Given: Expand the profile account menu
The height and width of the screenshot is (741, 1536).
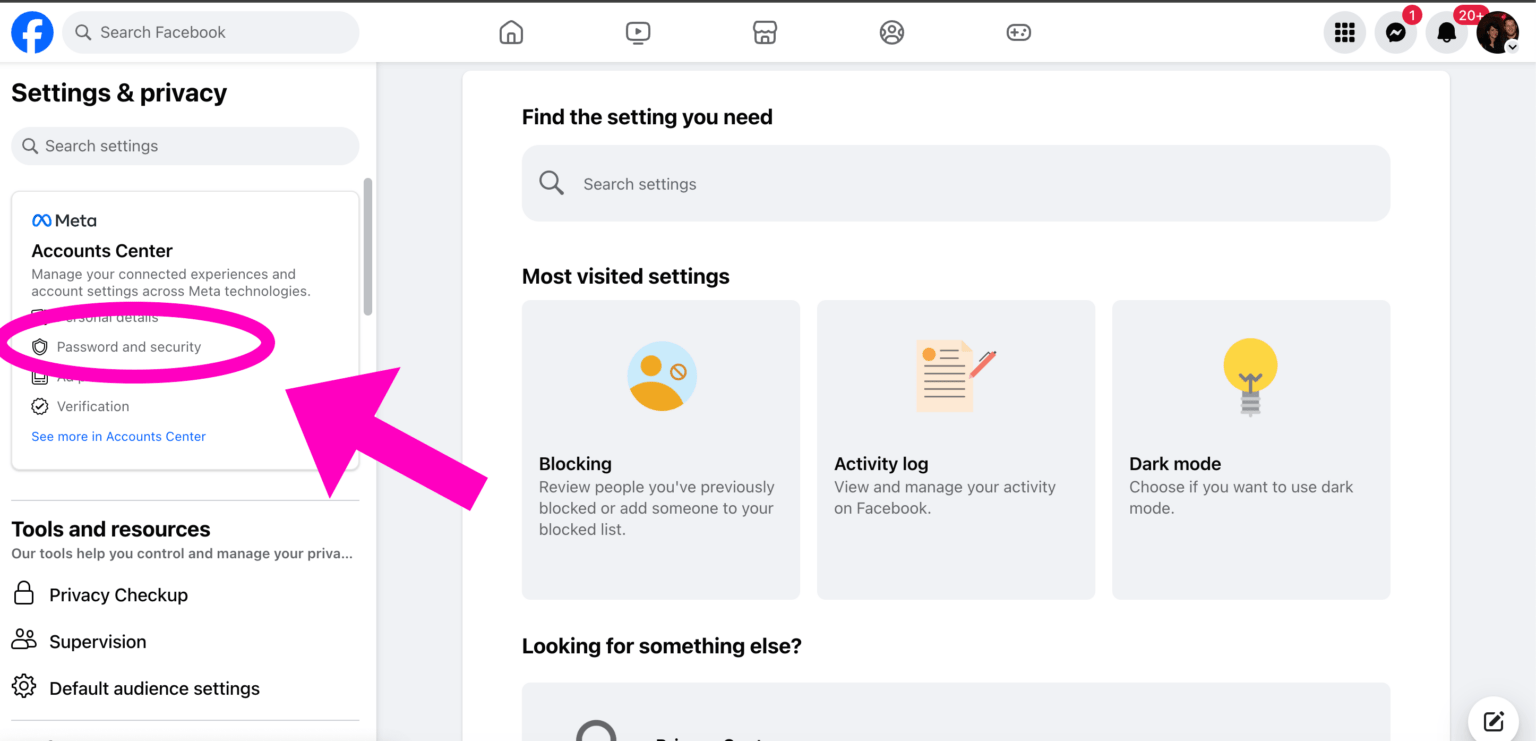Looking at the screenshot, I should pyautogui.click(x=1497, y=33).
